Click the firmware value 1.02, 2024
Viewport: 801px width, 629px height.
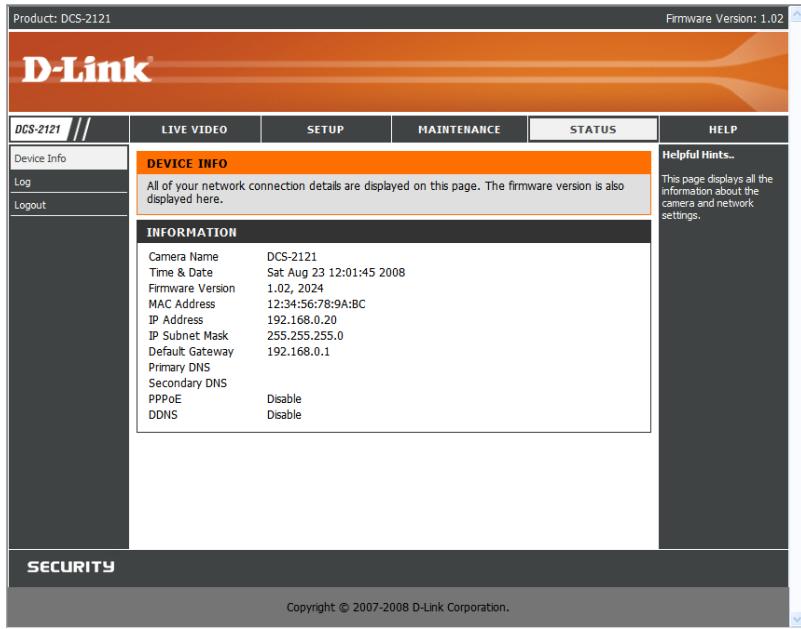coord(295,288)
